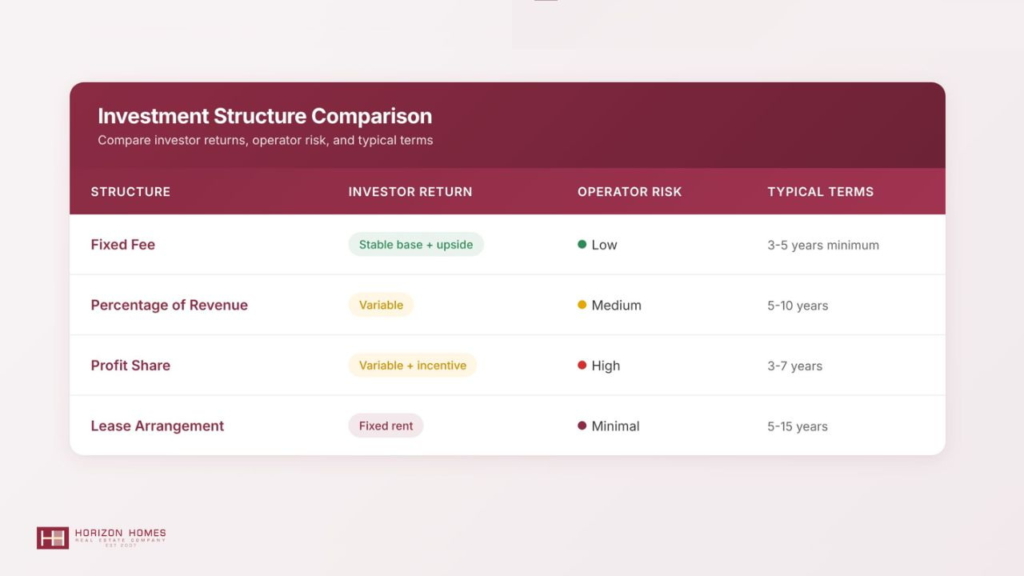This screenshot has height=576, width=1024.
Task: Click the Investment Structure Comparison title
Action: pos(265,116)
